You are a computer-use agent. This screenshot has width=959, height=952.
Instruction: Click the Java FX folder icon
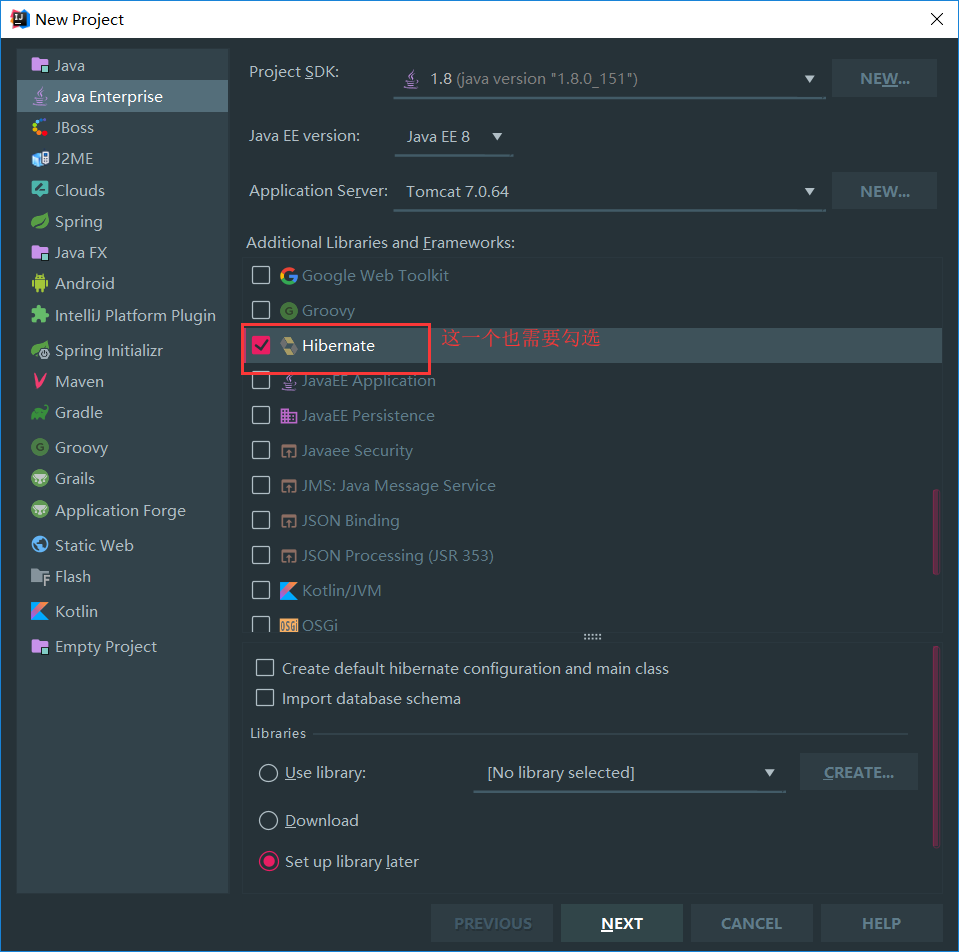[40, 252]
